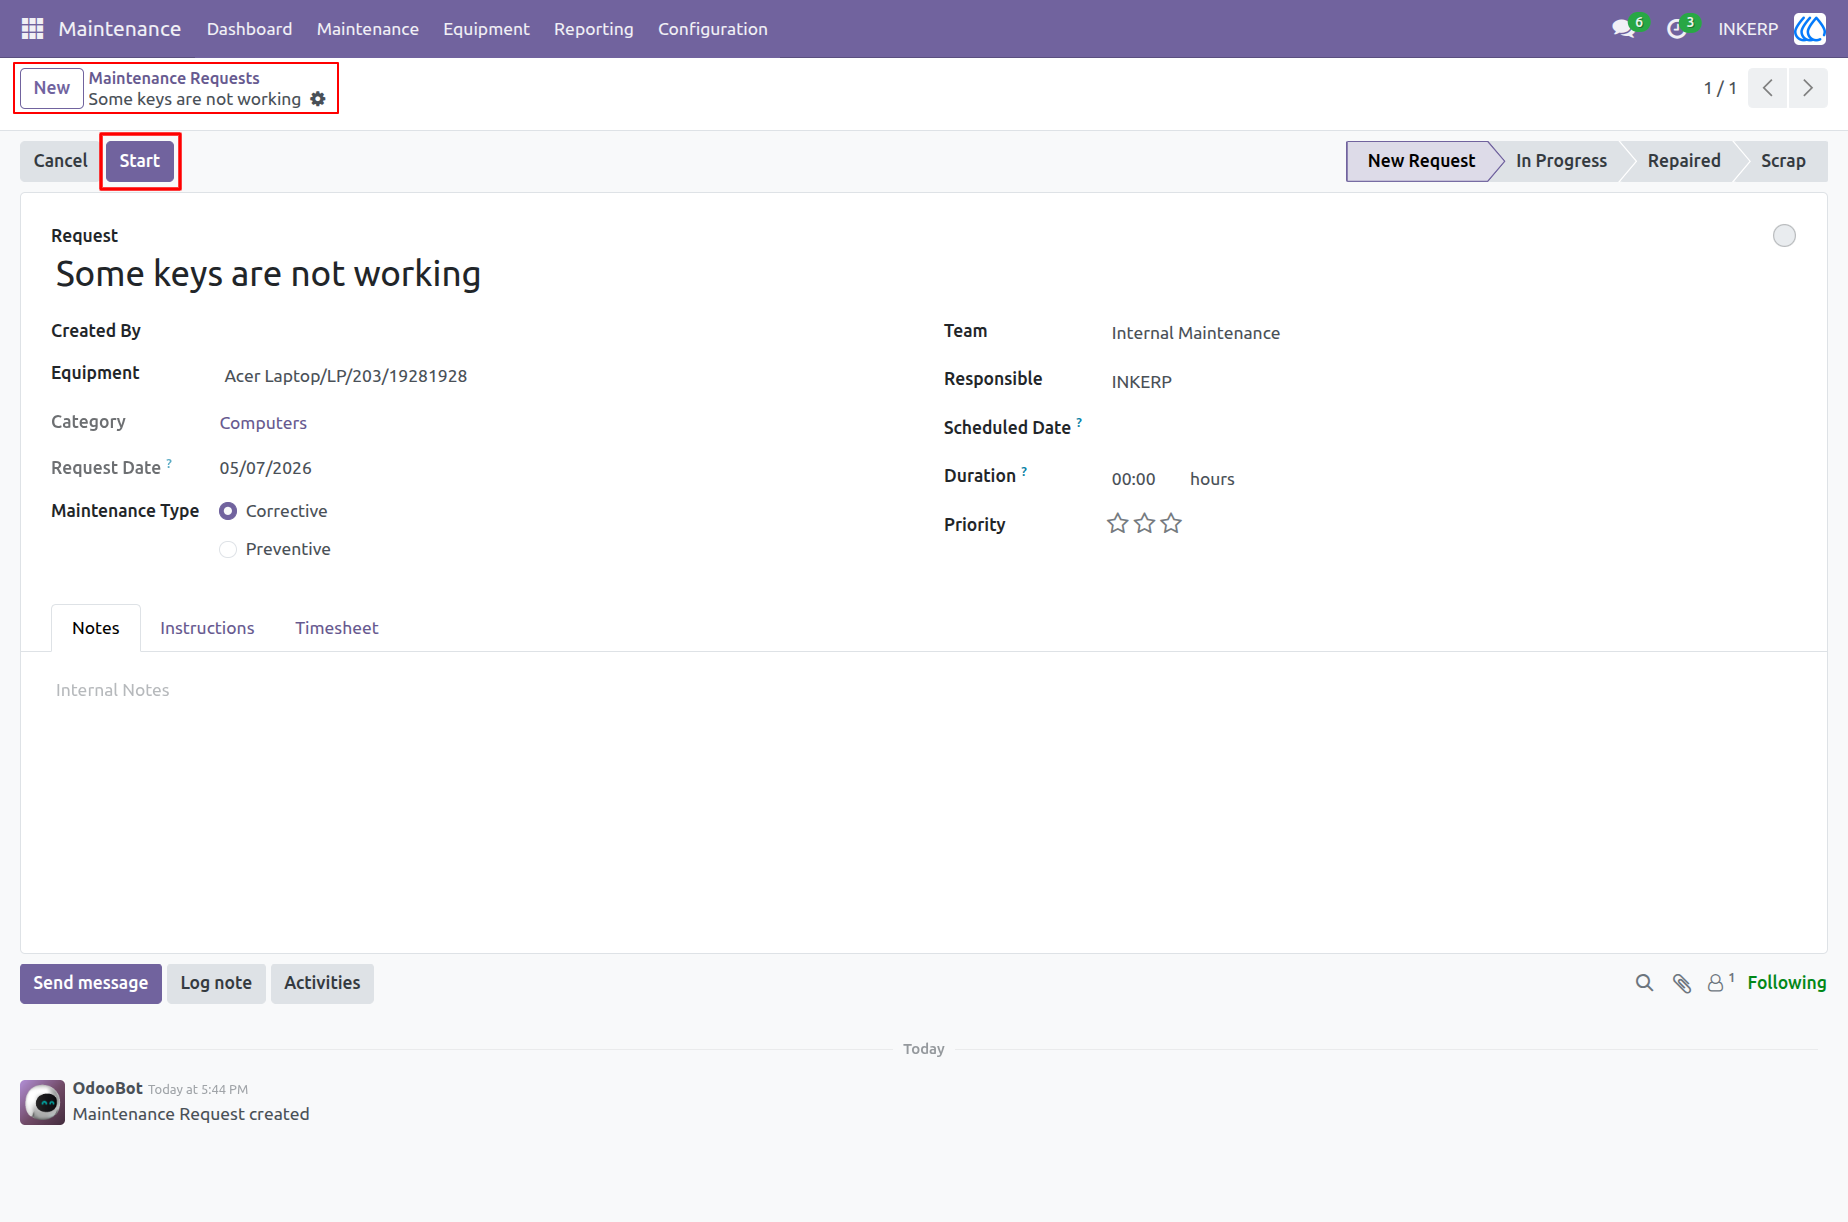The image size is (1848, 1222).
Task: Set stage to Scrap
Action: [1783, 161]
